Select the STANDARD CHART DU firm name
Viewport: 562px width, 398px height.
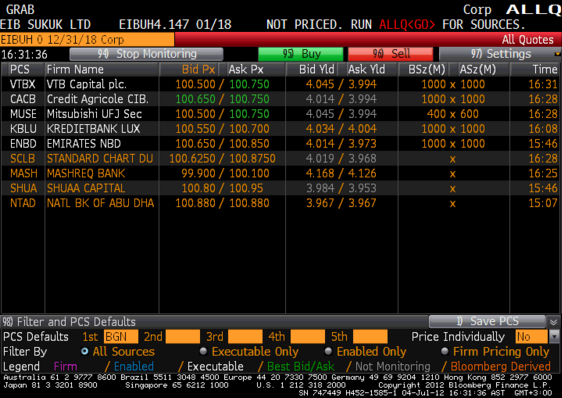(x=100, y=158)
